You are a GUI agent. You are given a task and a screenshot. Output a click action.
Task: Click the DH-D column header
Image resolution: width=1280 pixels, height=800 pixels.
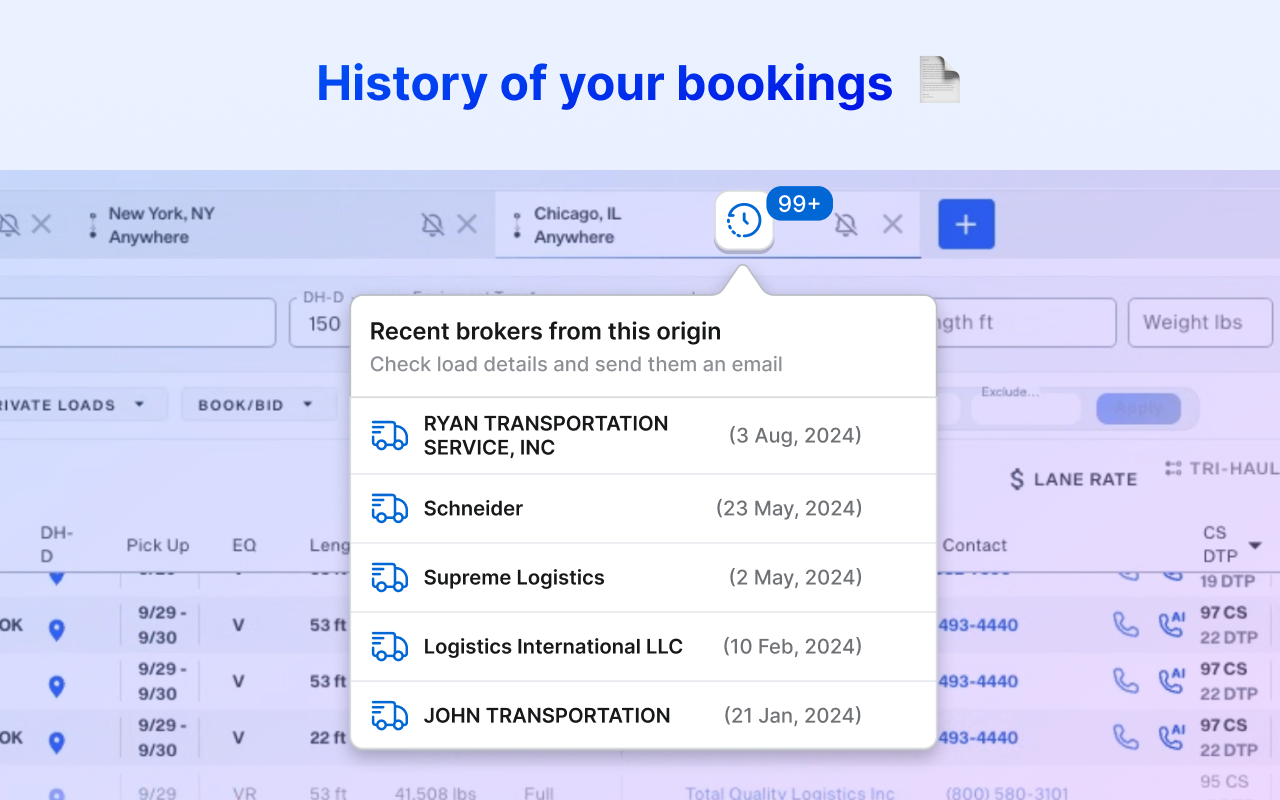(57, 544)
